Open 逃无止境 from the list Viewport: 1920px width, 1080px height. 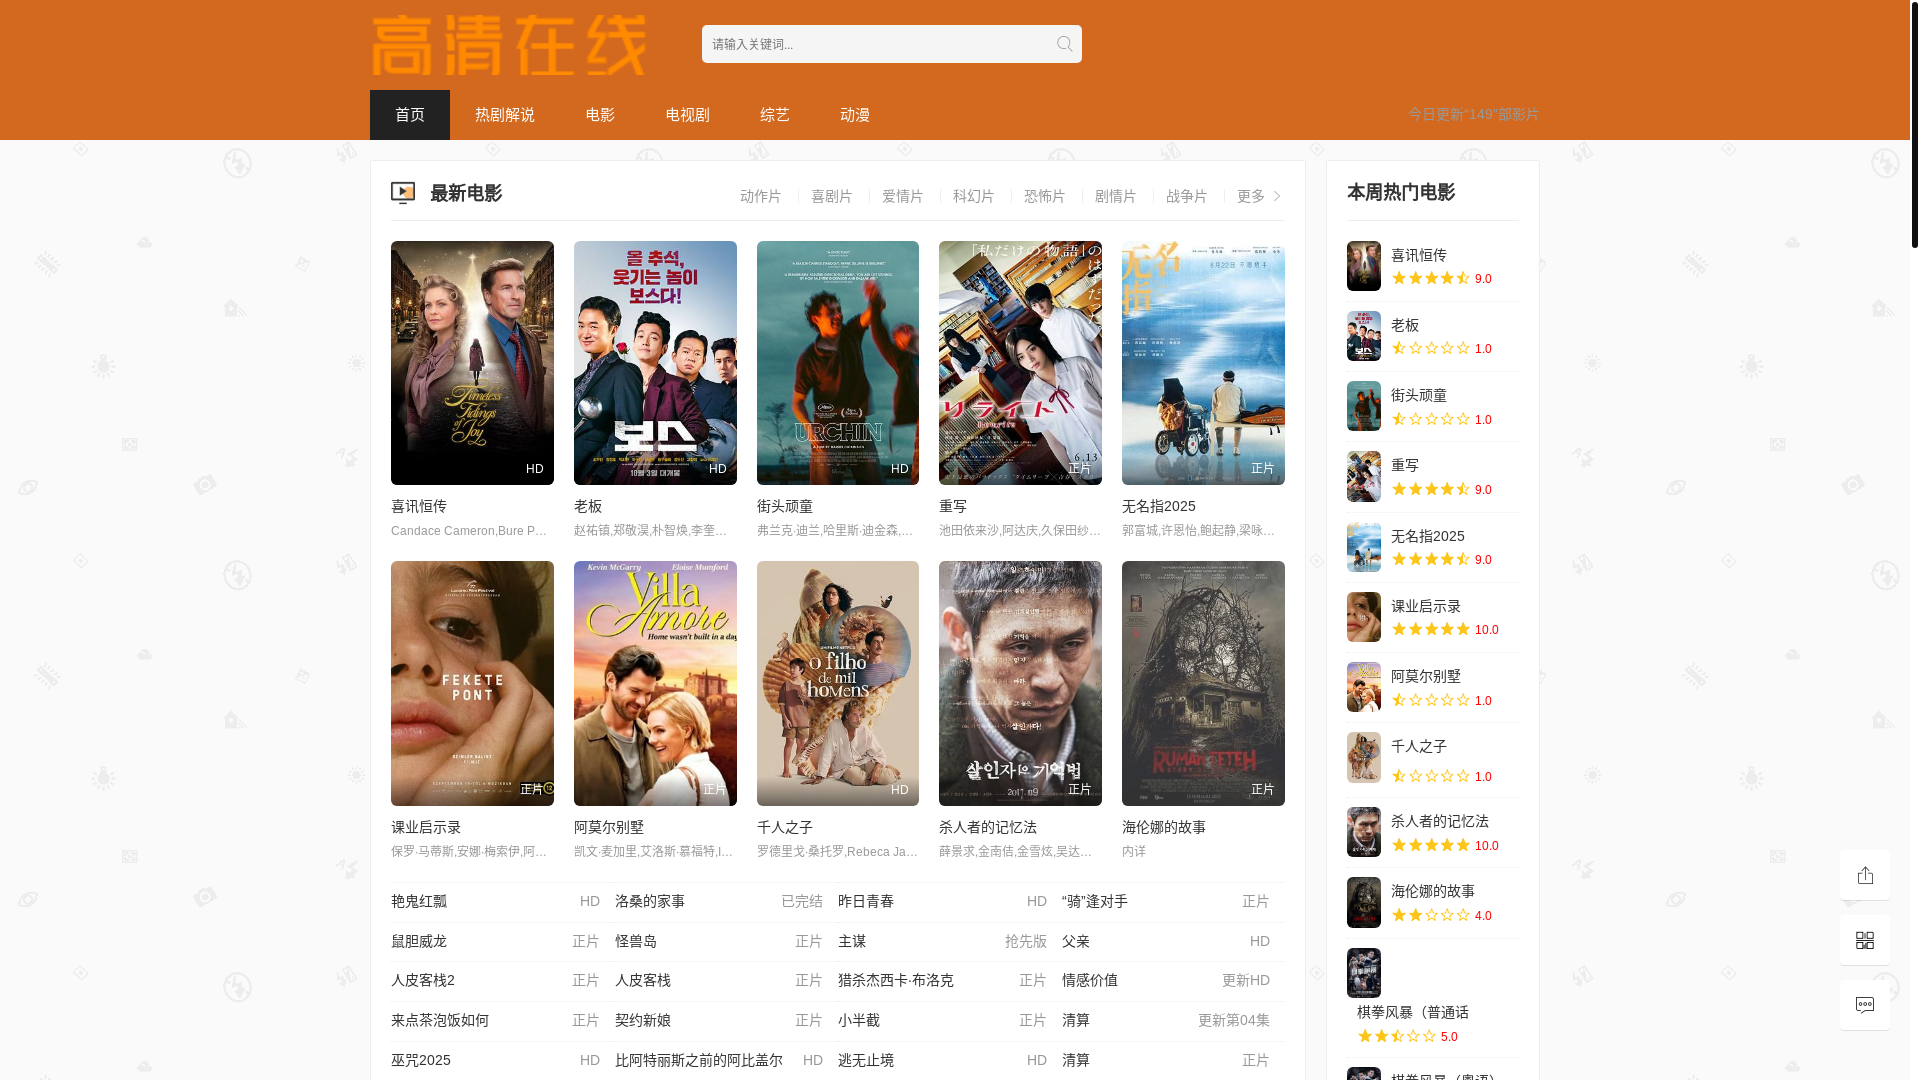pyautogui.click(x=866, y=1060)
